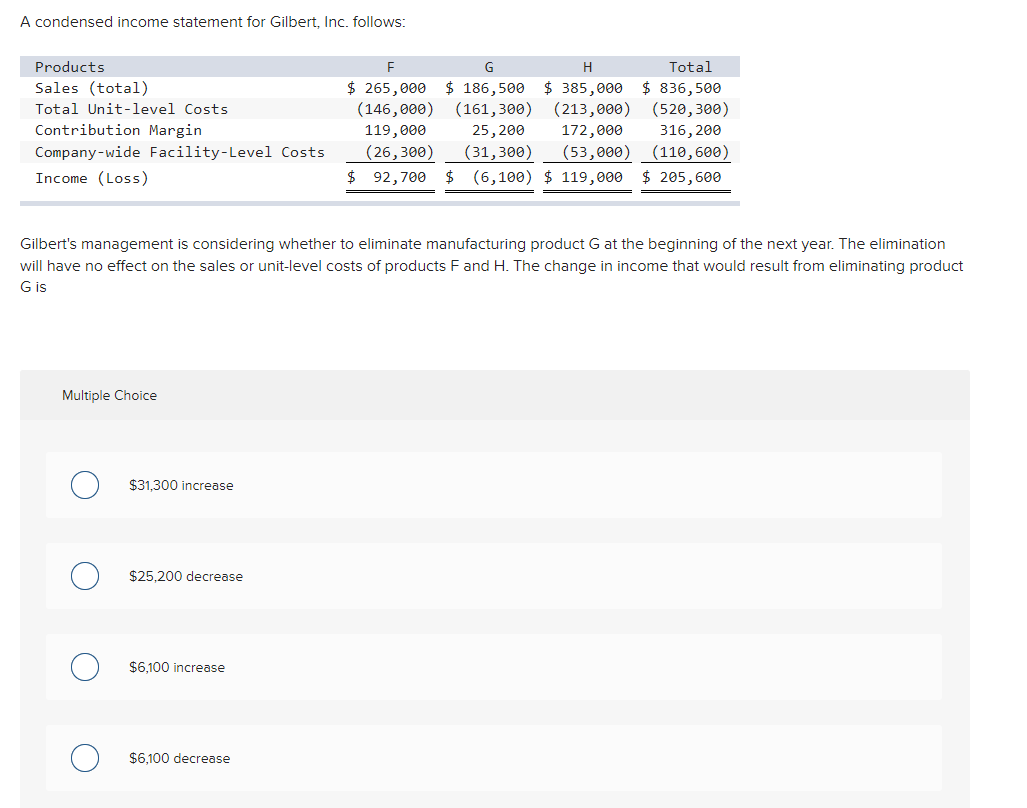1027x808 pixels.
Task: Click the 'Total' column header
Action: (690, 67)
